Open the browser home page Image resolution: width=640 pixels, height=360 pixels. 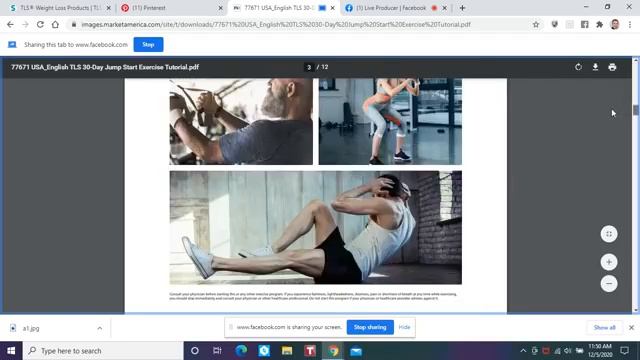point(55,24)
